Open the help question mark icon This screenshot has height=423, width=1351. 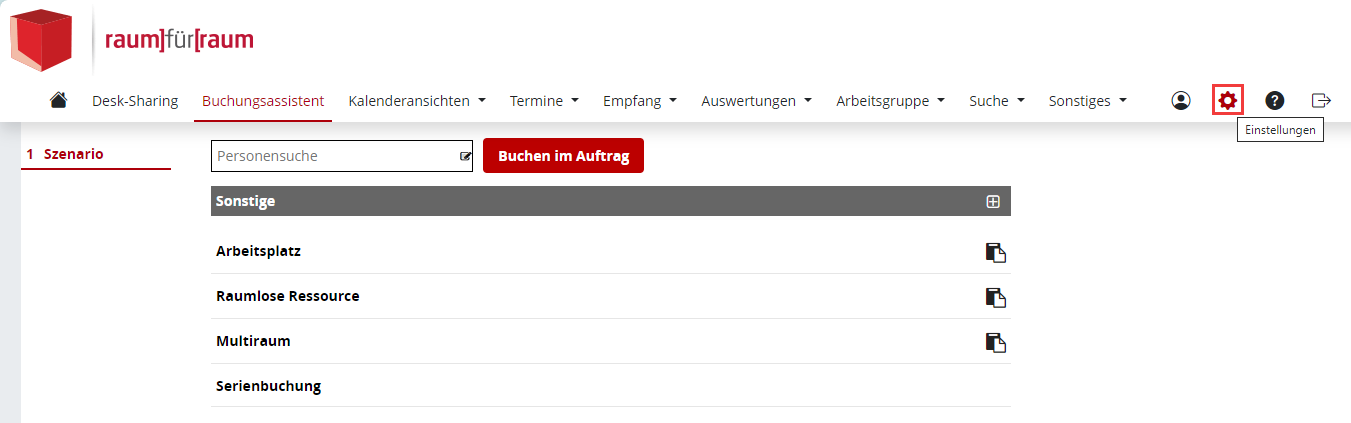[x=1274, y=100]
